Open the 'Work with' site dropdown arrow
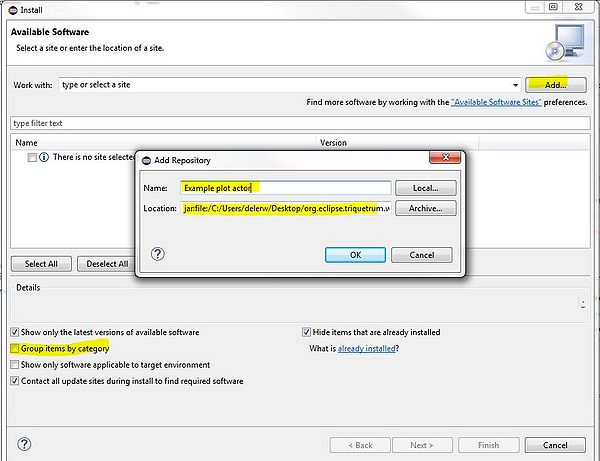Image resolution: width=600 pixels, height=461 pixels. pos(515,85)
